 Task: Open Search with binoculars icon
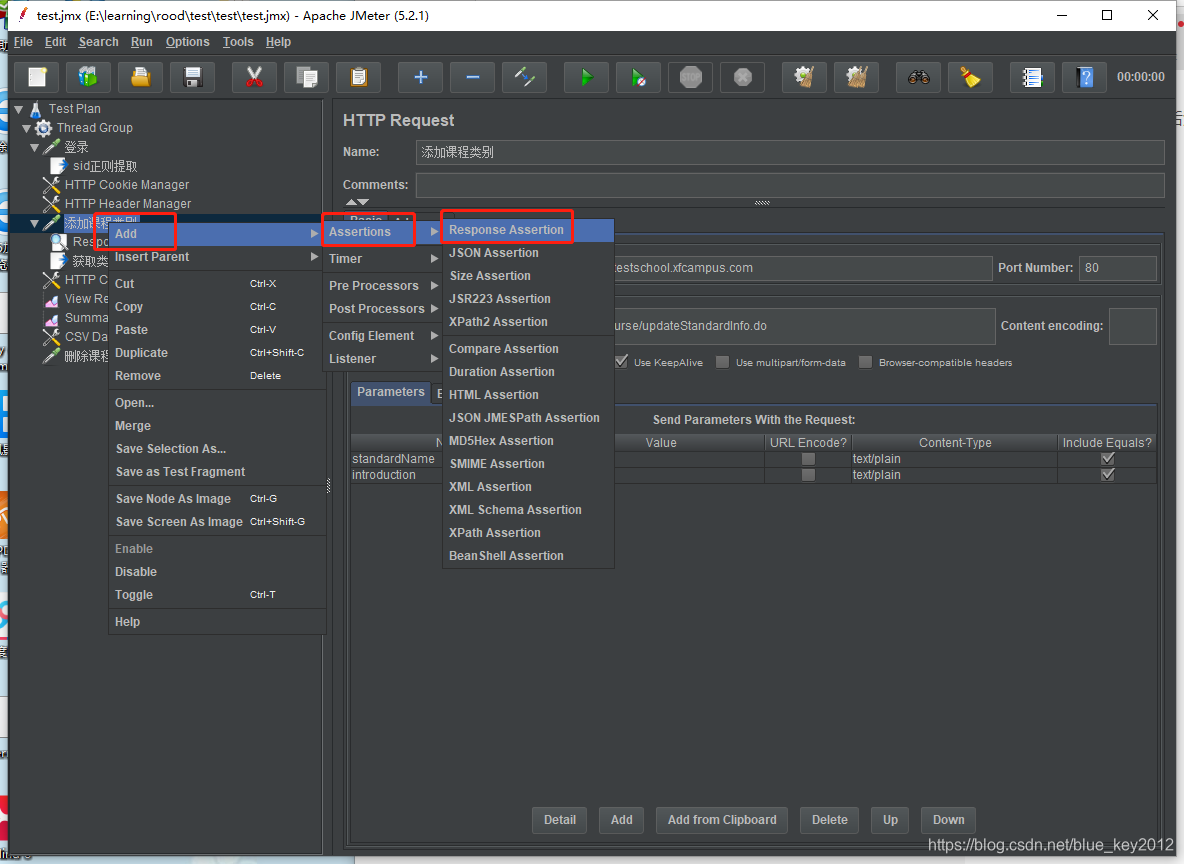(x=918, y=77)
